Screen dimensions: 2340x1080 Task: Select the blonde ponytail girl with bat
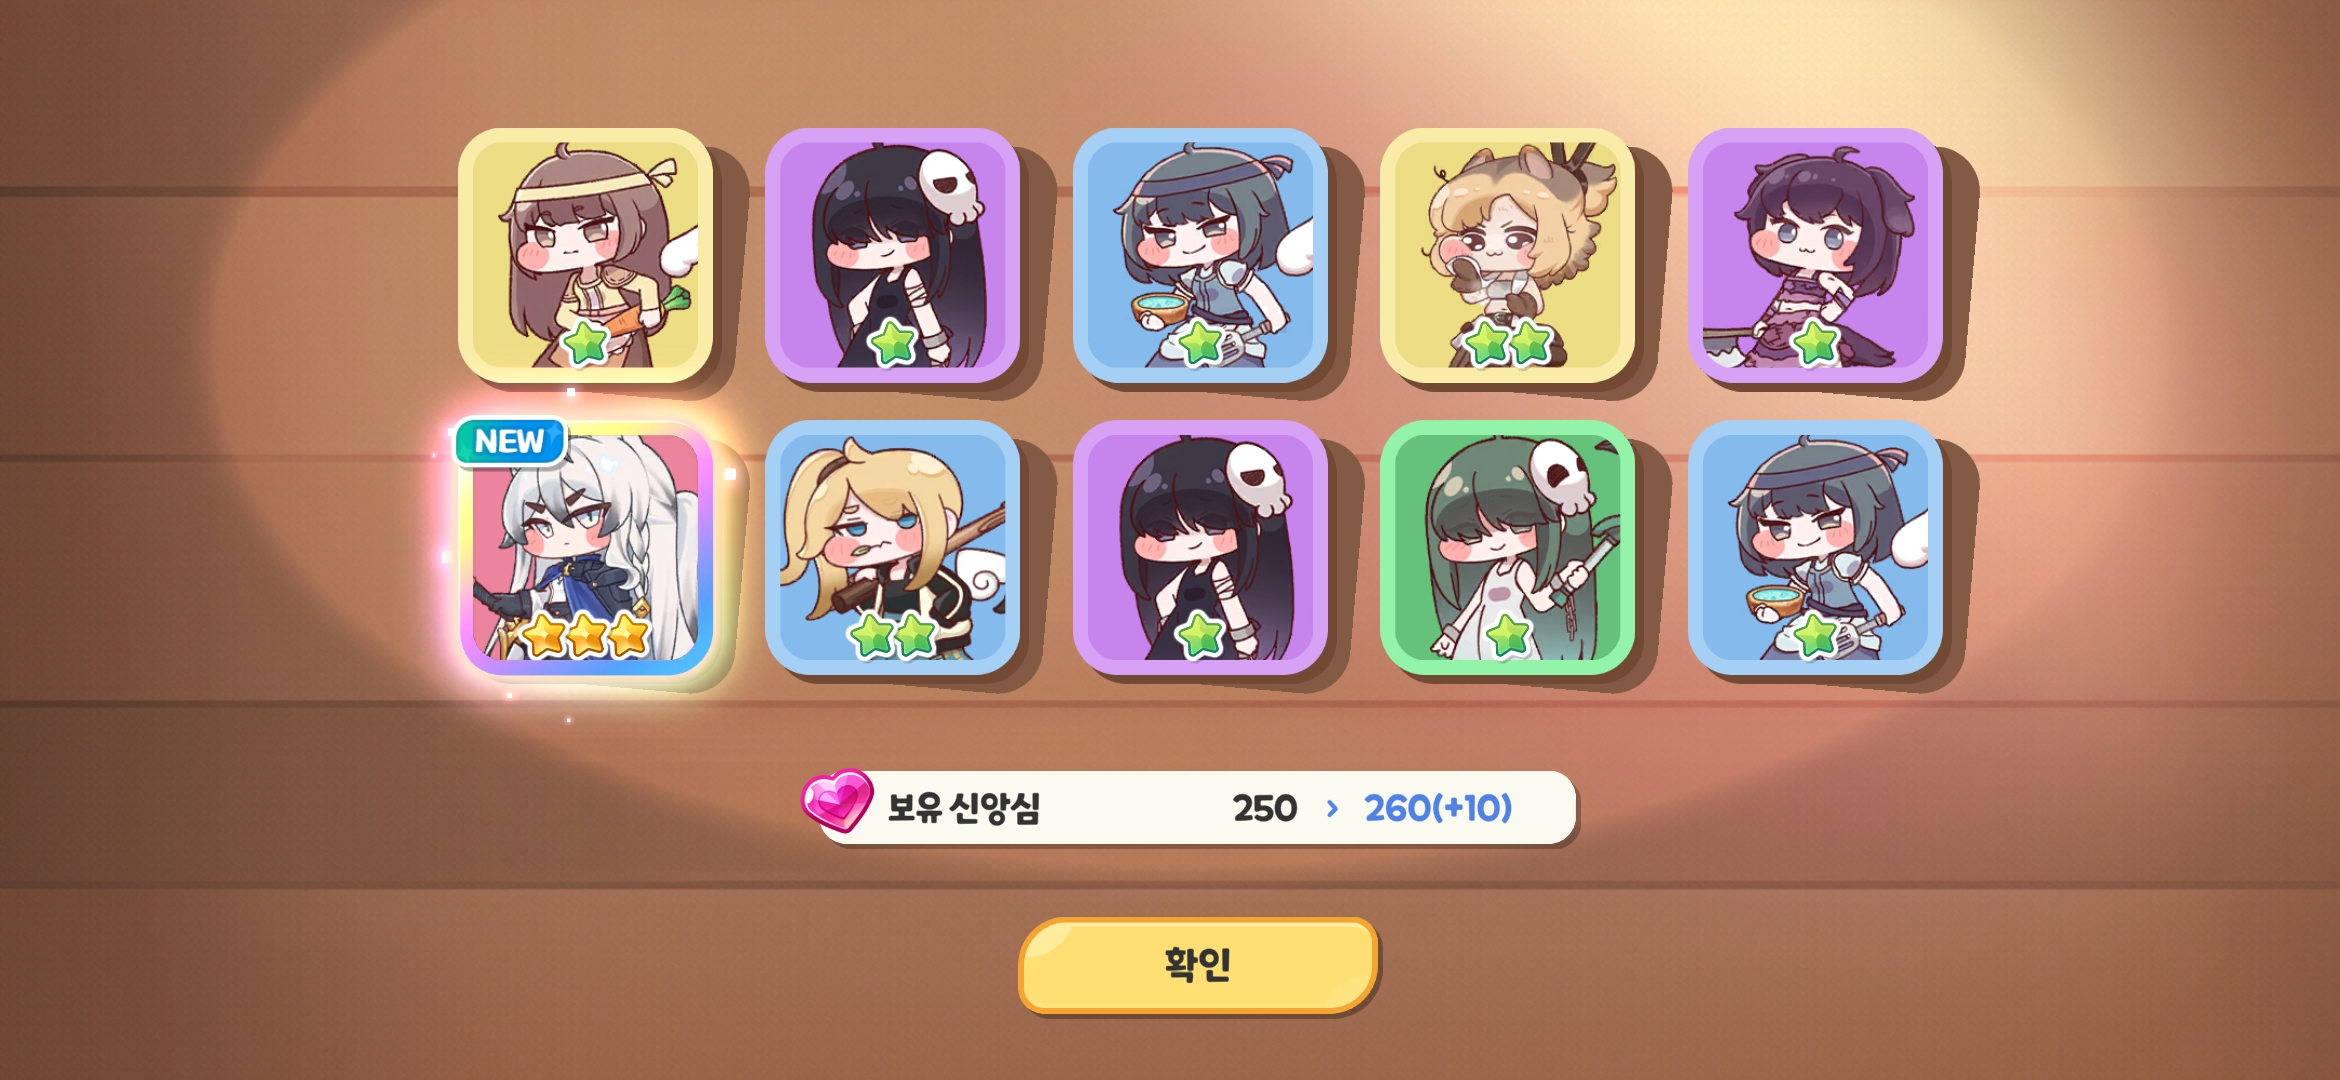pos(892,547)
